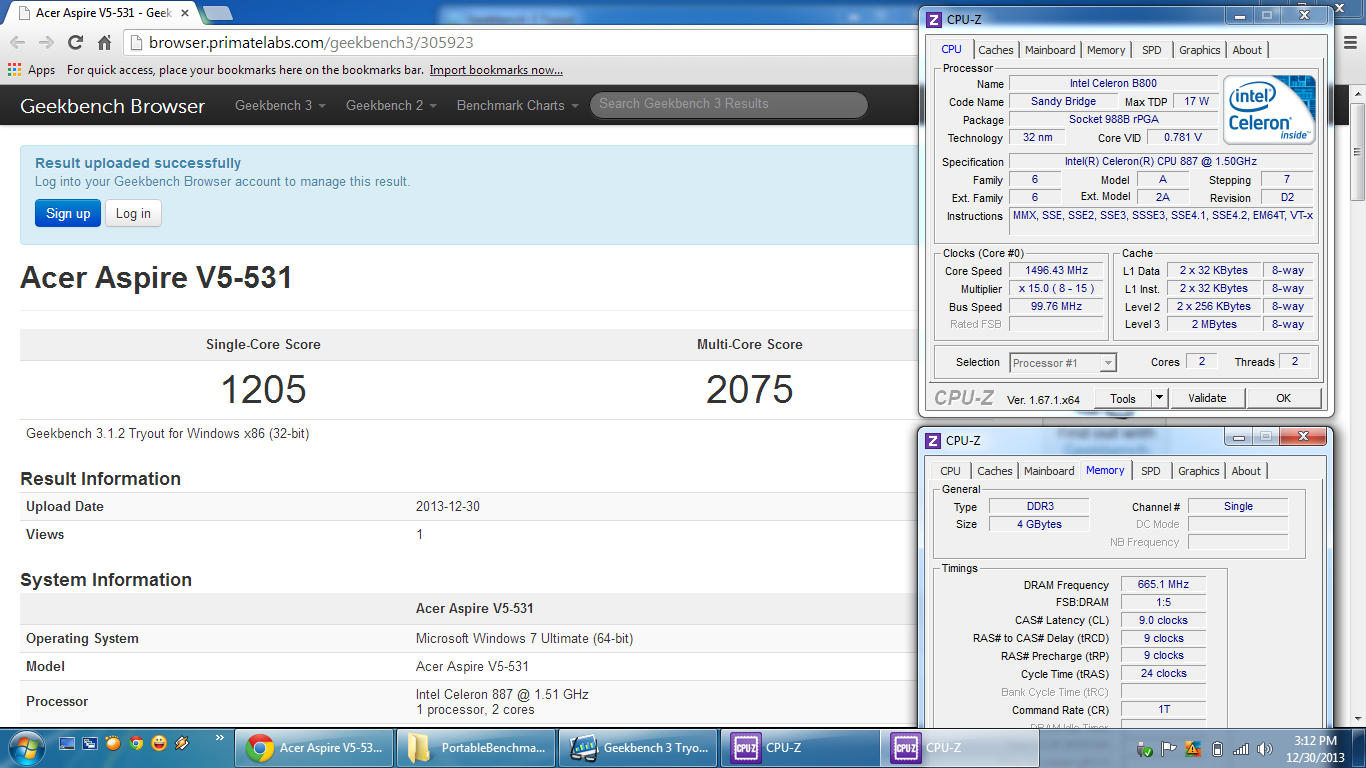Click the Code Name field Sandy Bridge
Image resolution: width=1366 pixels, height=768 pixels.
coord(1064,101)
